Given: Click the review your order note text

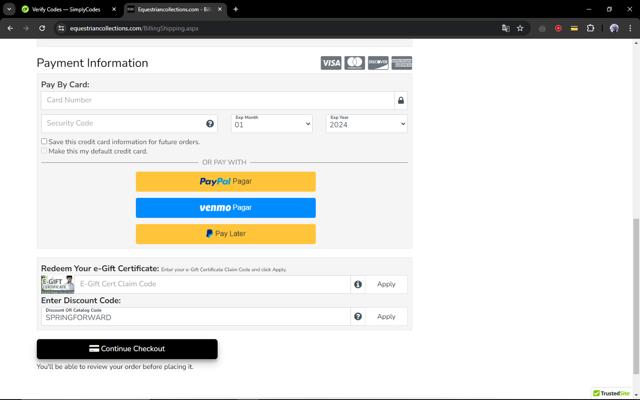Looking at the screenshot, I should click(x=115, y=367).
